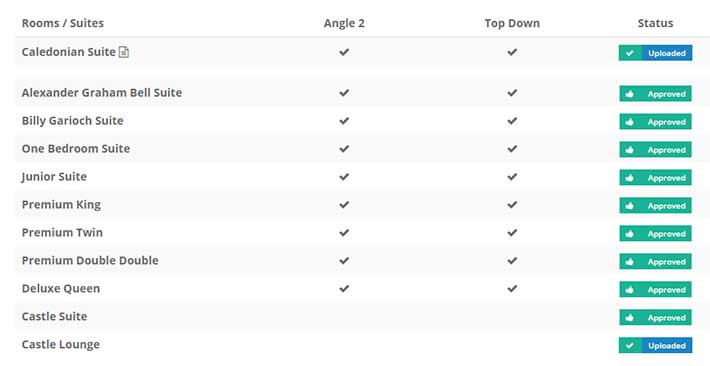Image resolution: width=710 pixels, height=366 pixels.
Task: Click the Angle 2 checkmark for Deluxe Queen
Action: point(344,289)
